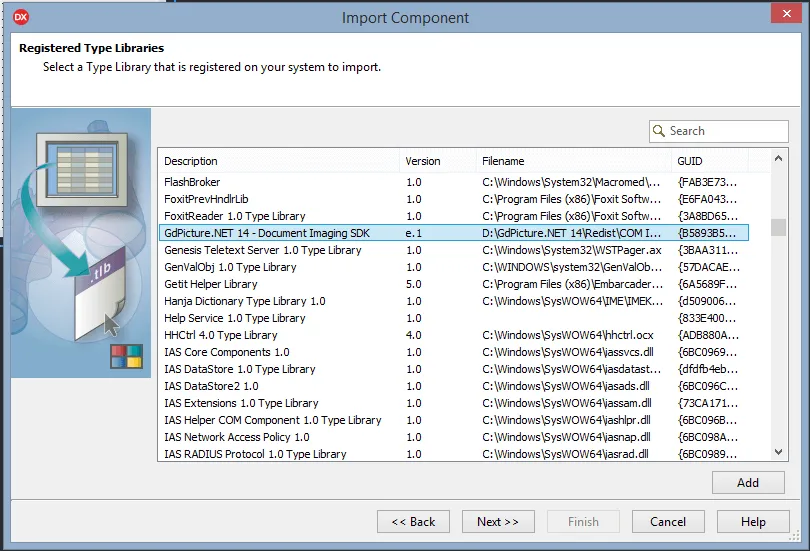Click filename C:\Windows\System32\WSTPager.ax

tap(572, 250)
